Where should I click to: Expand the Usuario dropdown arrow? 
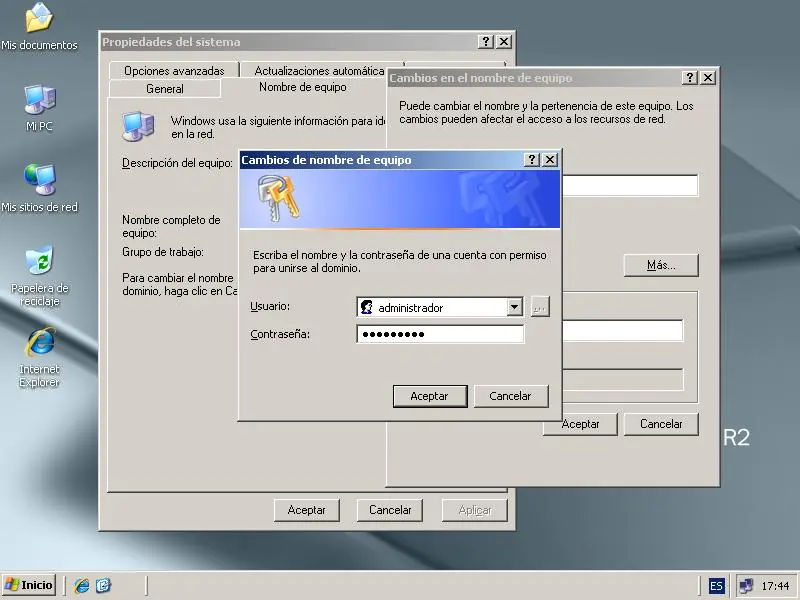pos(514,307)
